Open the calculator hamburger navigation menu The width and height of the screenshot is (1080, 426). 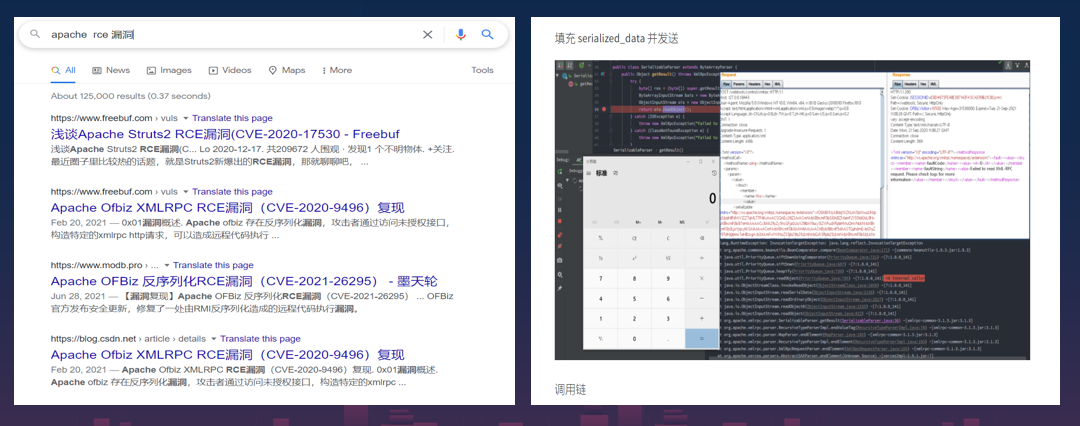pos(589,173)
